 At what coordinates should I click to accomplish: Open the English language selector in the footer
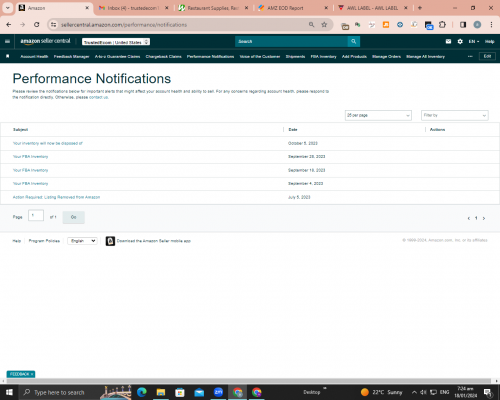pyautogui.click(x=82, y=241)
